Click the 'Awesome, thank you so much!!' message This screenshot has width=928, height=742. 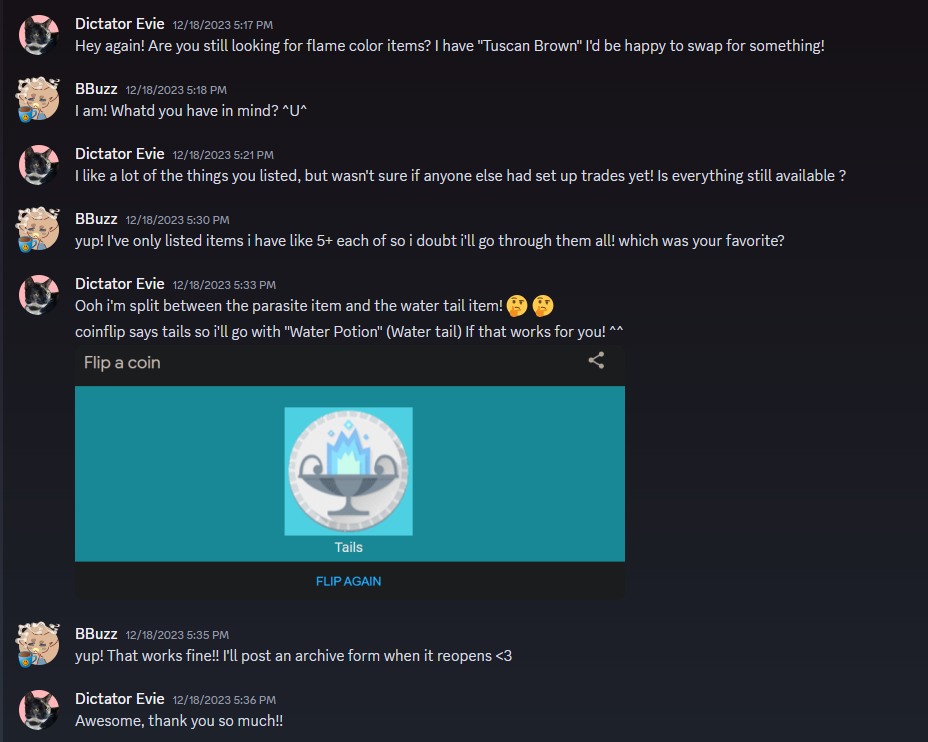click(x=179, y=721)
